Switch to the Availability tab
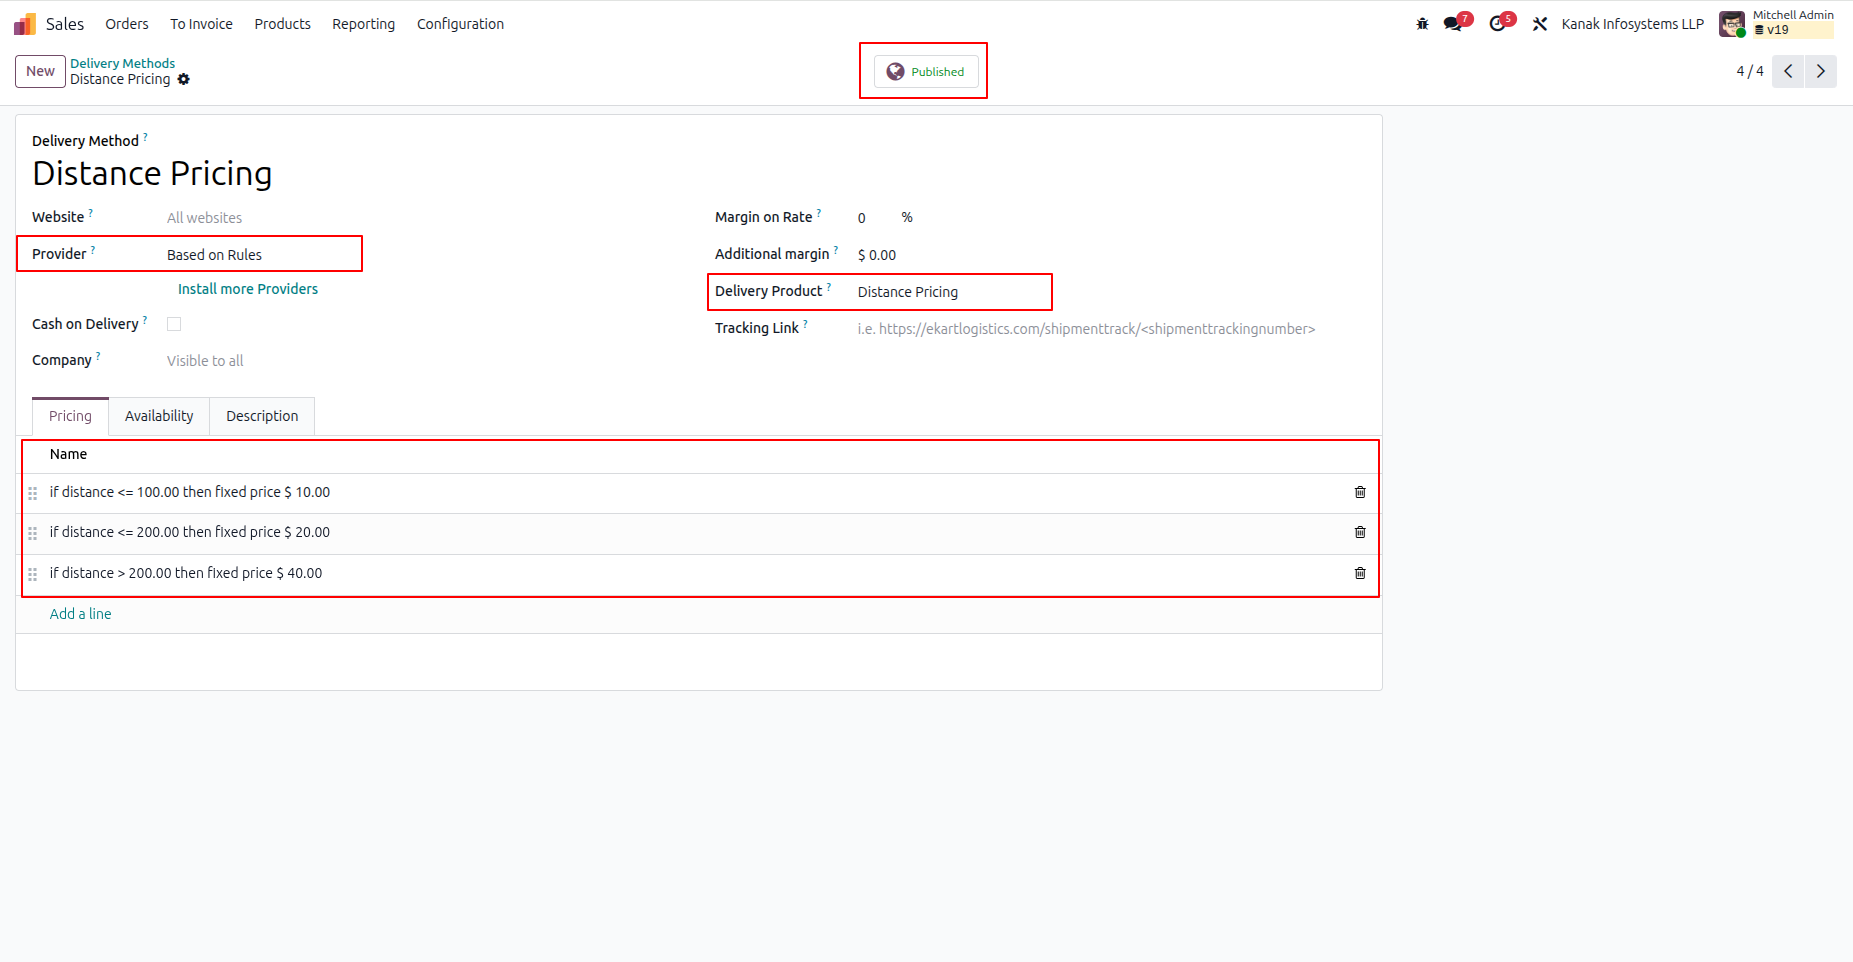Screen dimensions: 1853x962 click(158, 416)
